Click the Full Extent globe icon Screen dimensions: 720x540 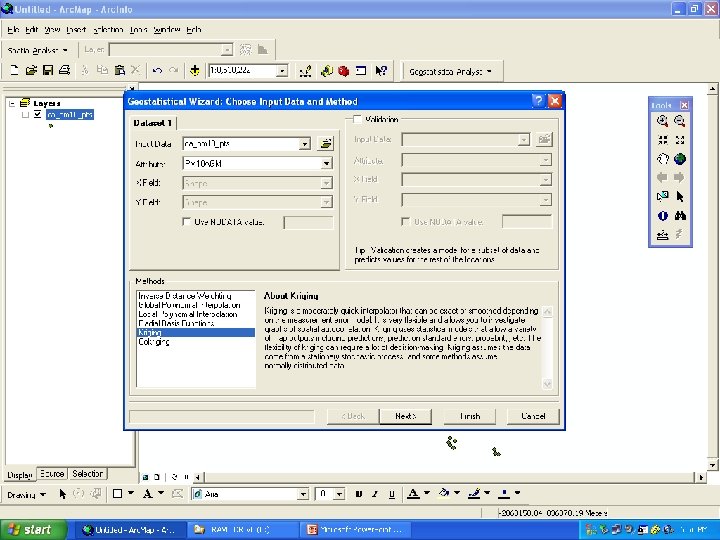(680, 159)
